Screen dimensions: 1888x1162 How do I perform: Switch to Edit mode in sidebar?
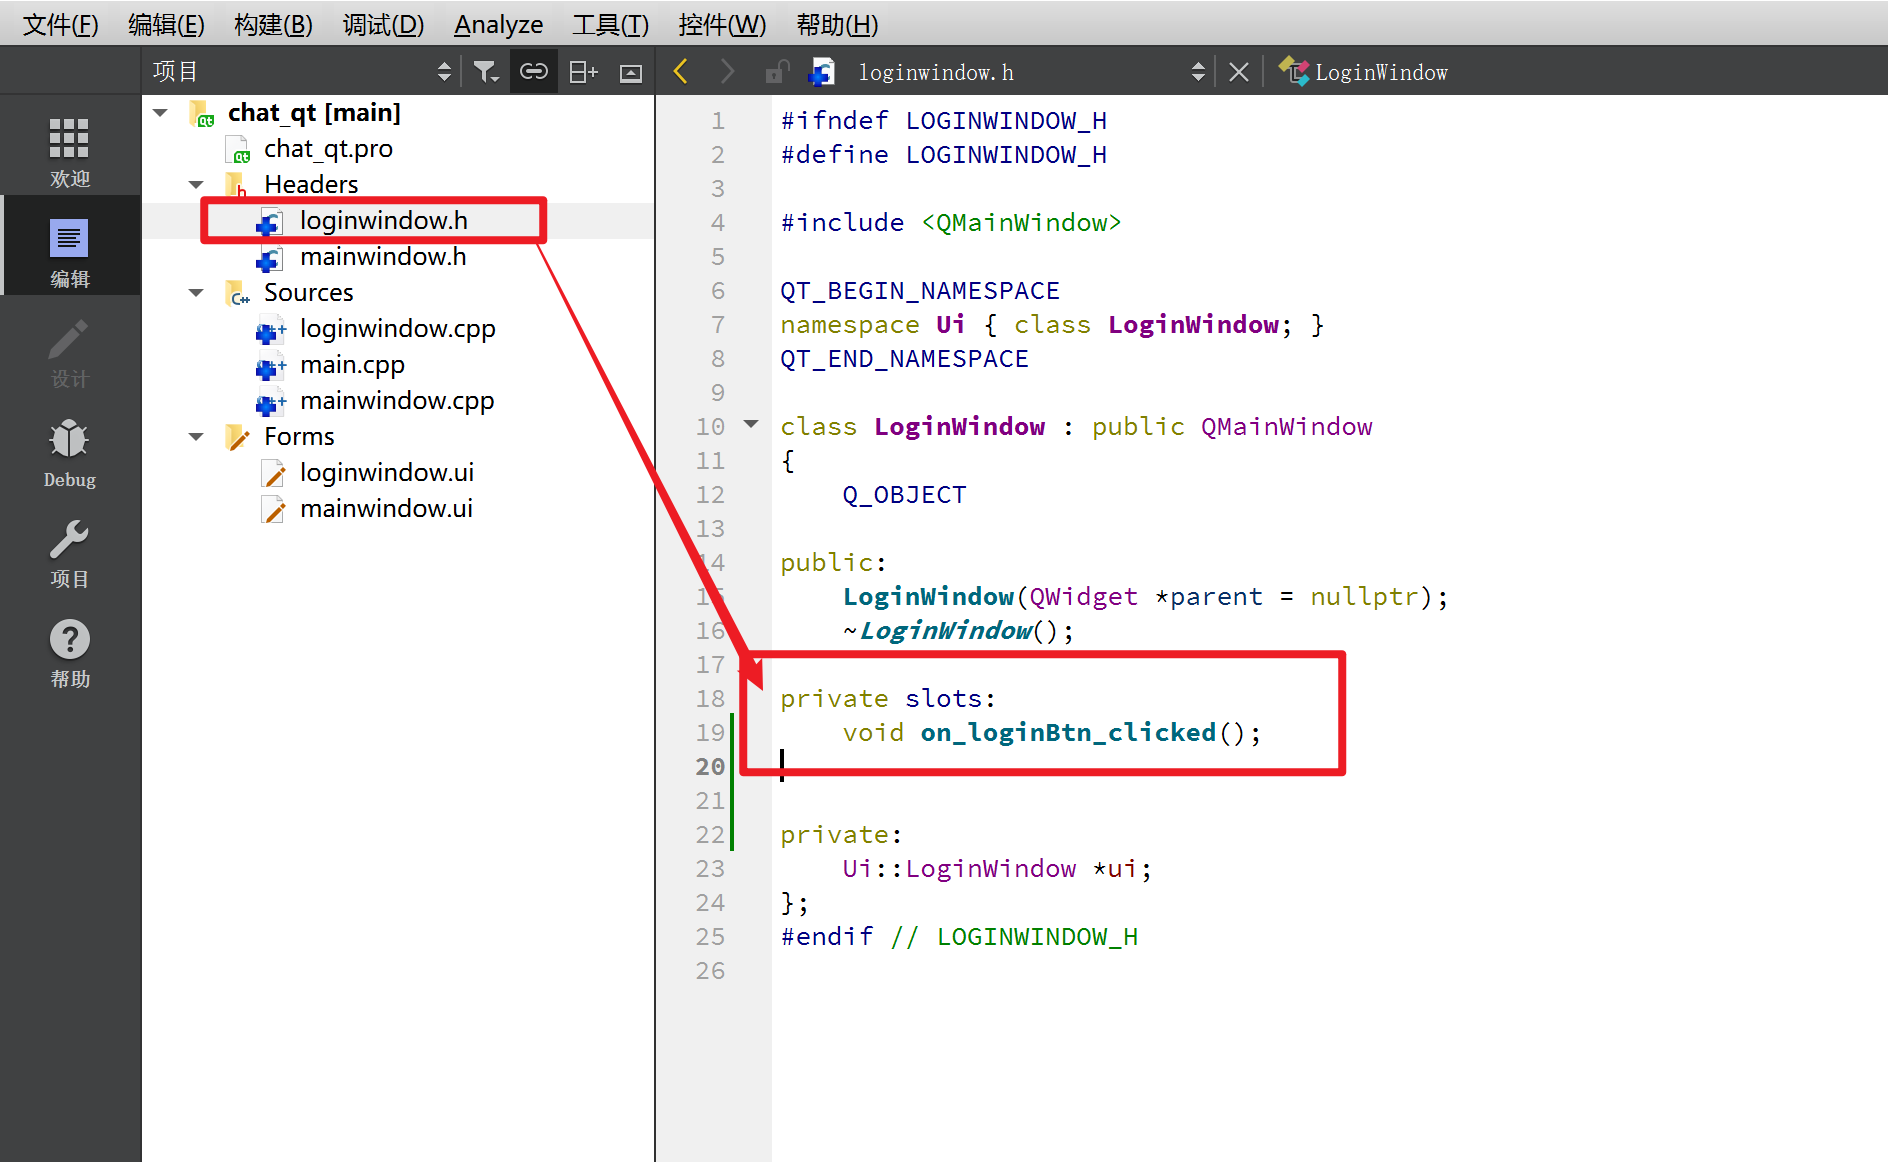coord(69,250)
